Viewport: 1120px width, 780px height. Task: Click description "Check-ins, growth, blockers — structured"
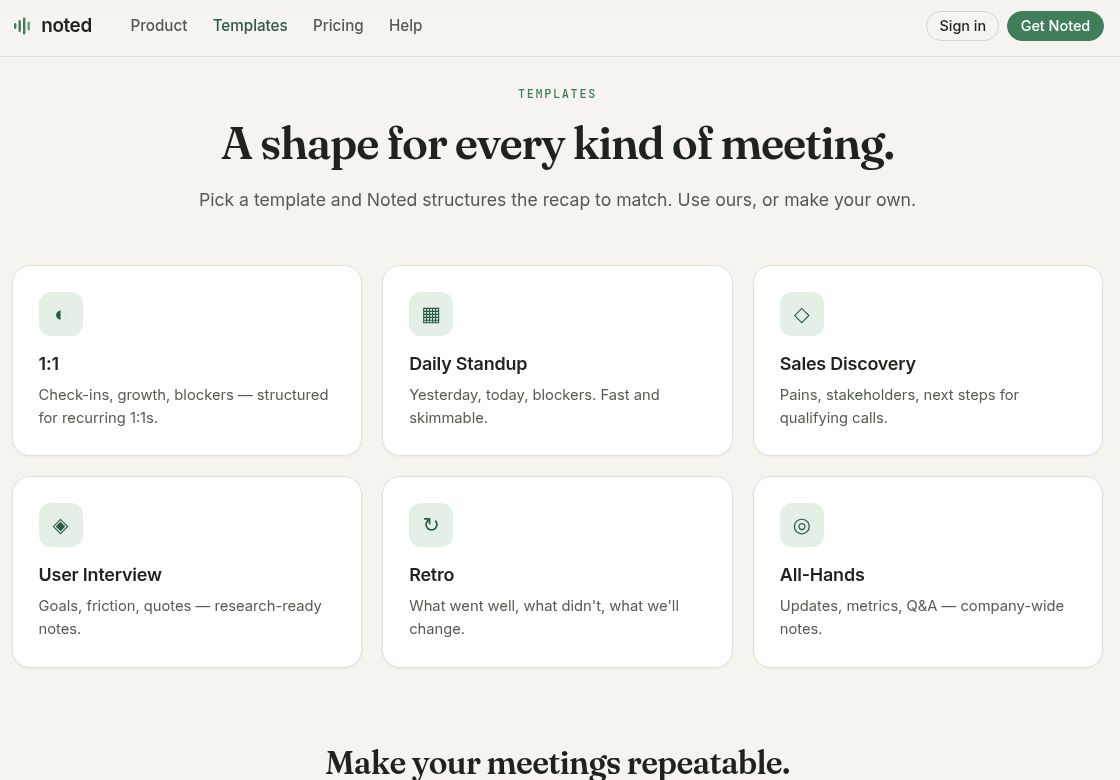point(184,406)
